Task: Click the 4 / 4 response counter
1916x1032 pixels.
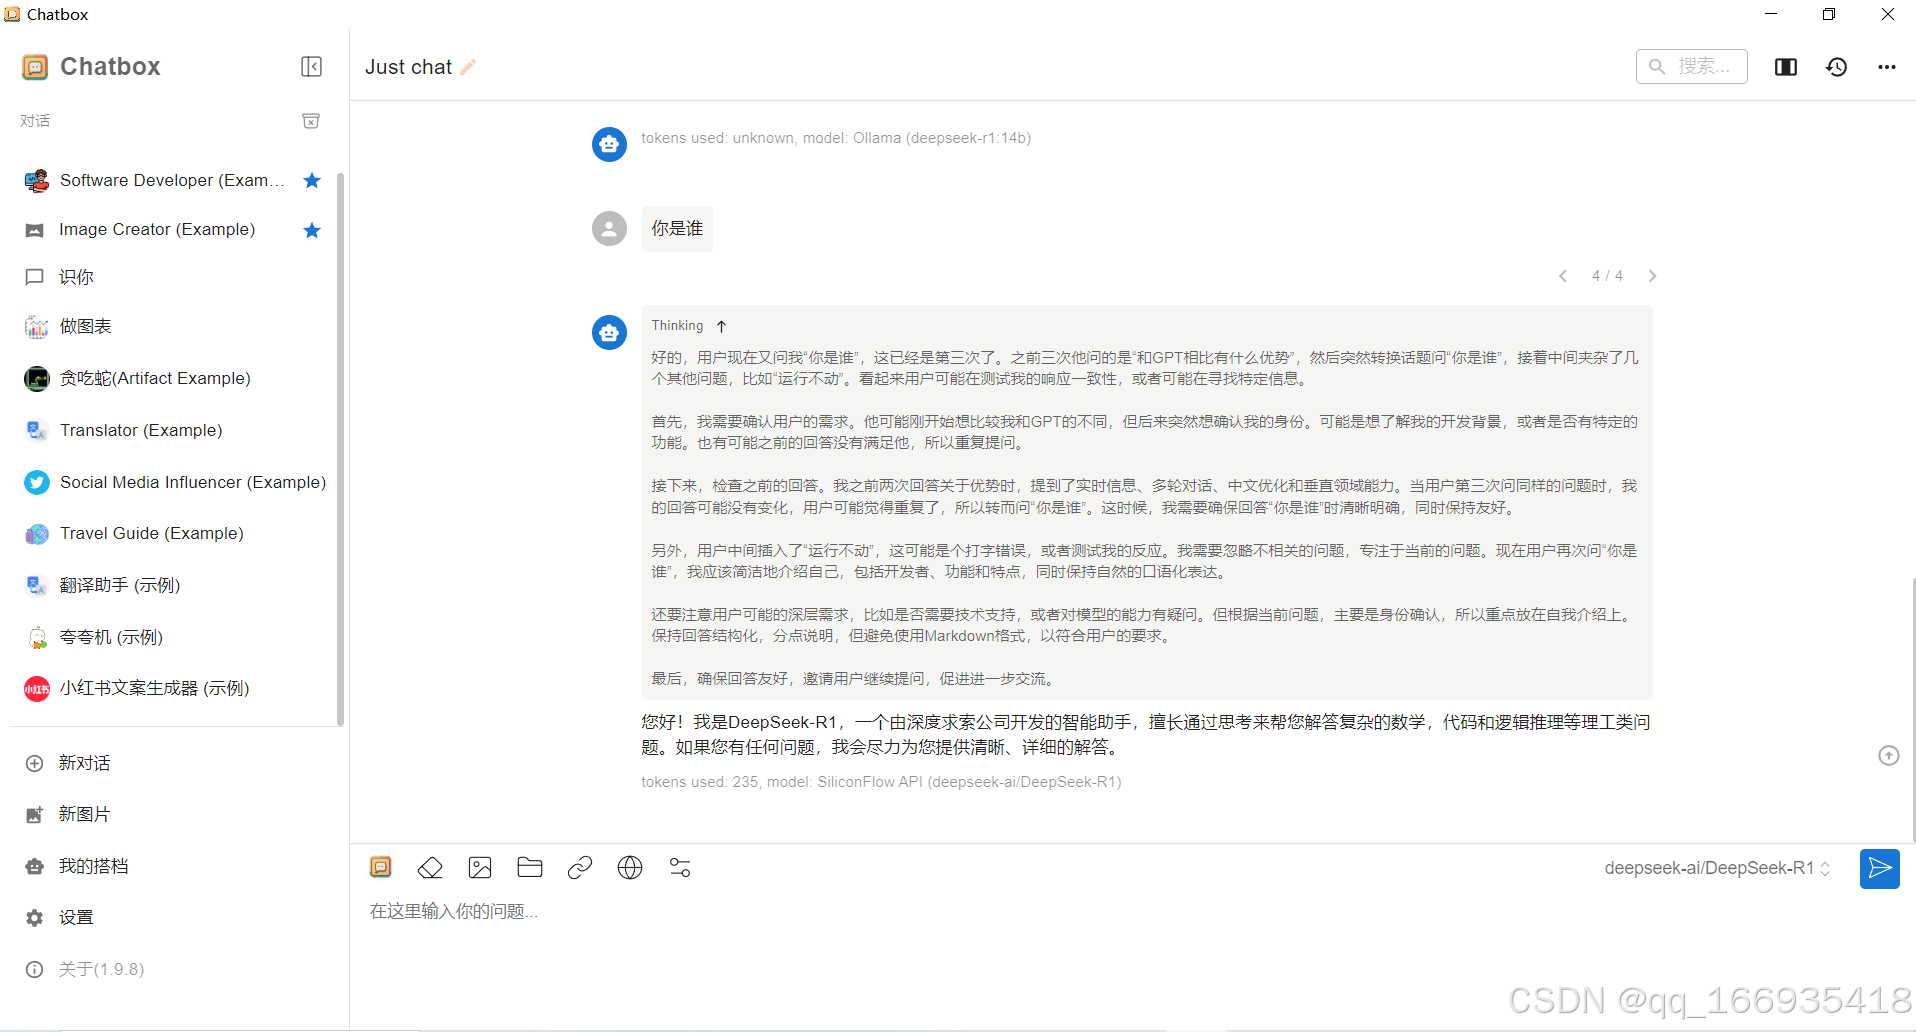Action: (1607, 276)
